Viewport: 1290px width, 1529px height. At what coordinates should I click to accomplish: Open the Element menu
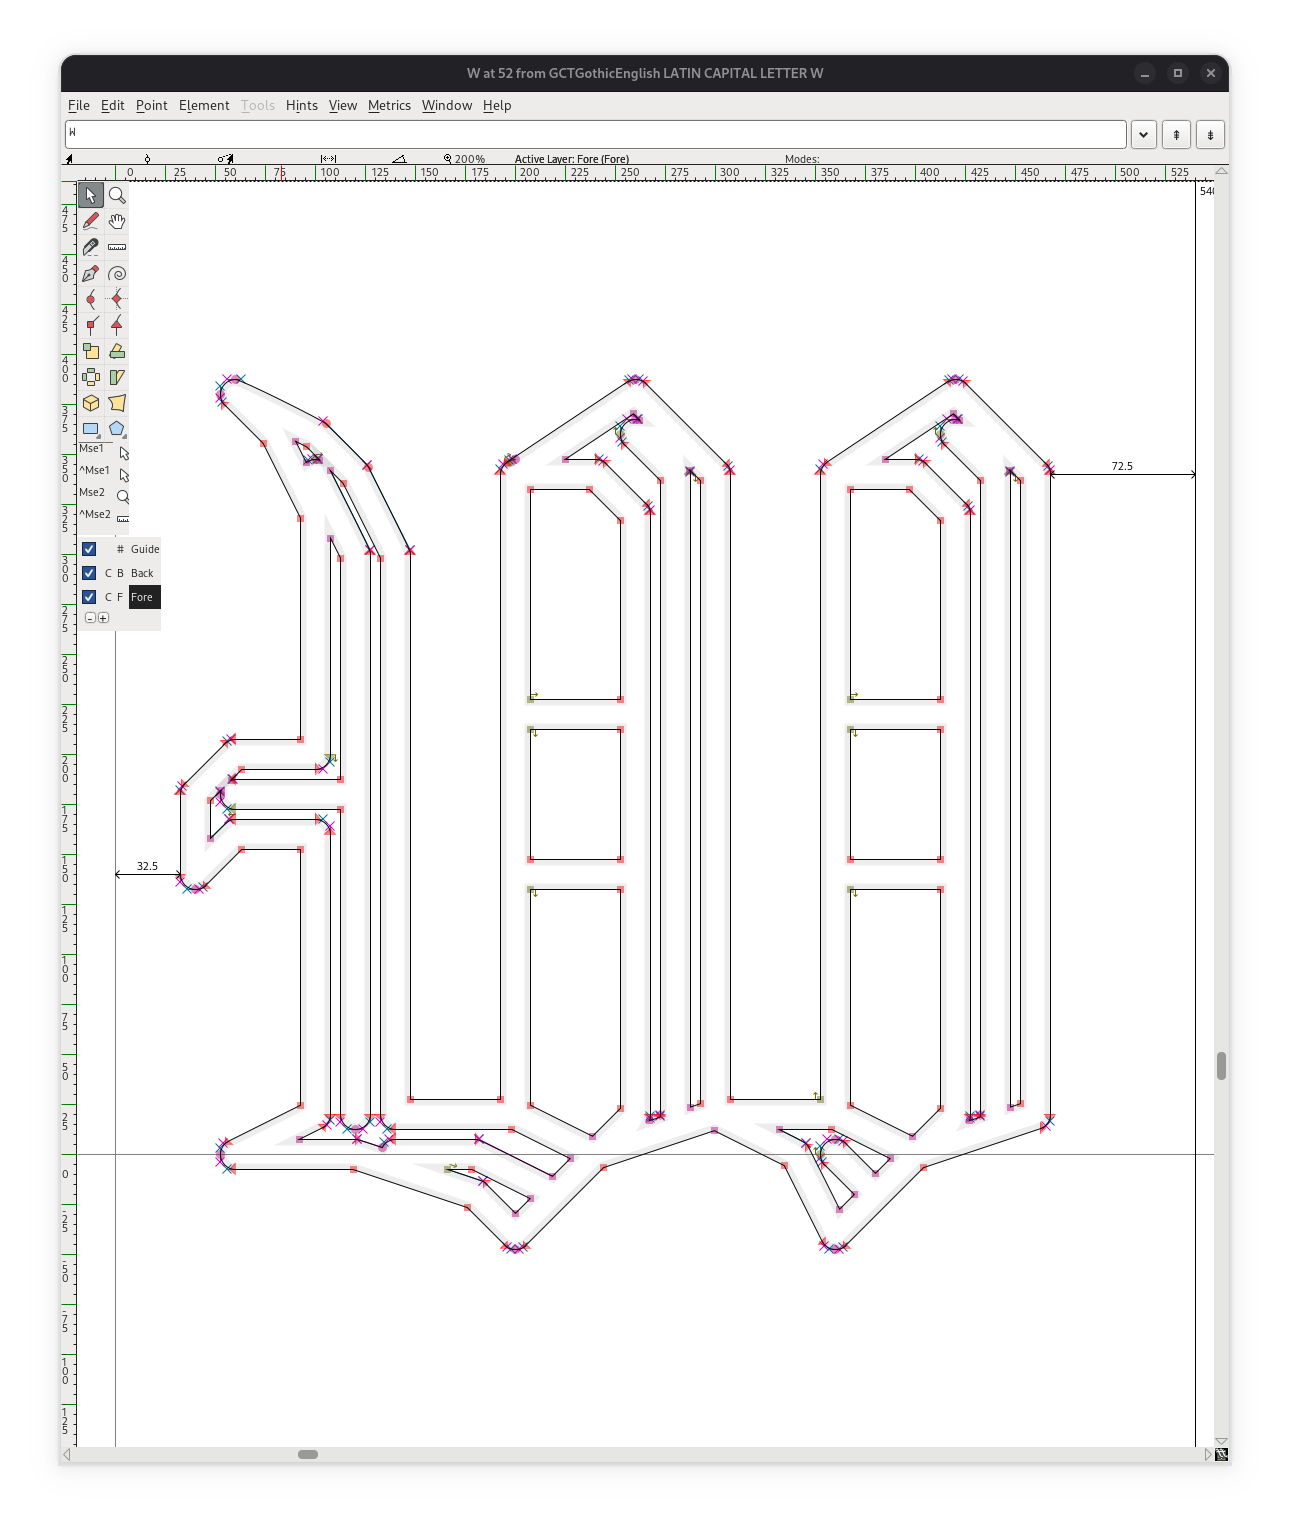(x=204, y=105)
